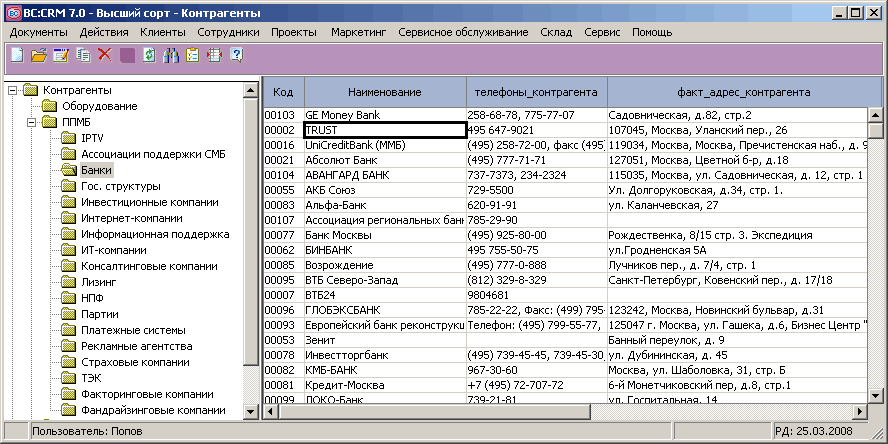Select the Альфа-Банк row name cell
This screenshot has width=888, height=444.
pos(385,206)
